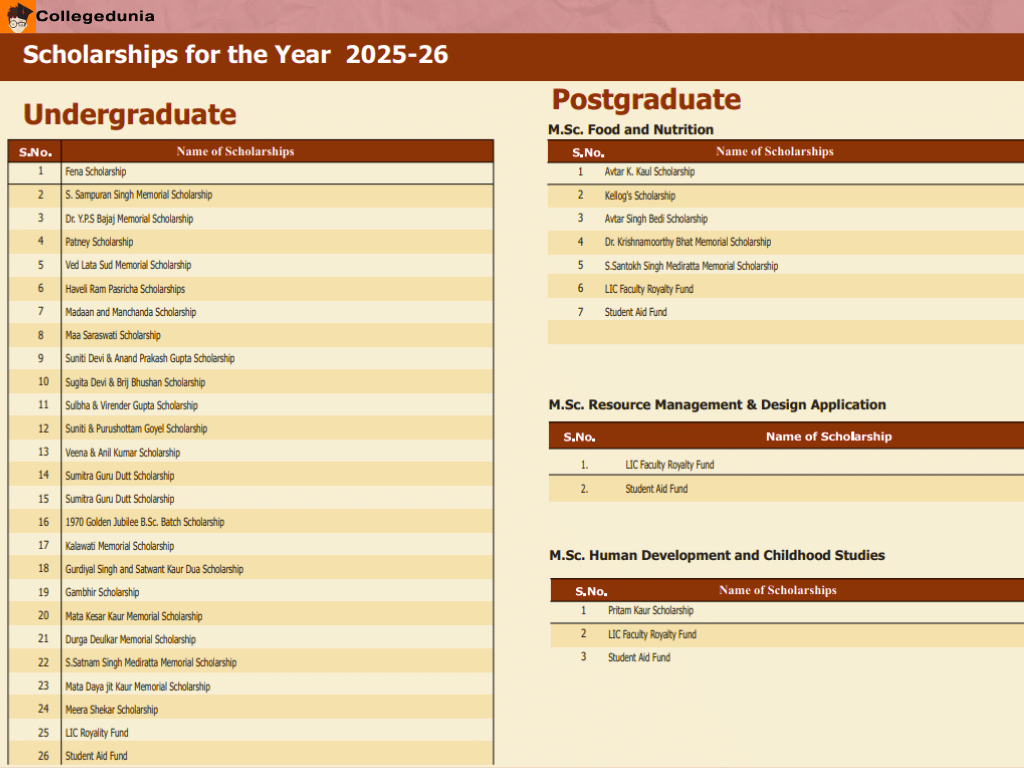Click M.Sc. Resource Management & Design Application heading
This screenshot has height=768, width=1024.
717,405
